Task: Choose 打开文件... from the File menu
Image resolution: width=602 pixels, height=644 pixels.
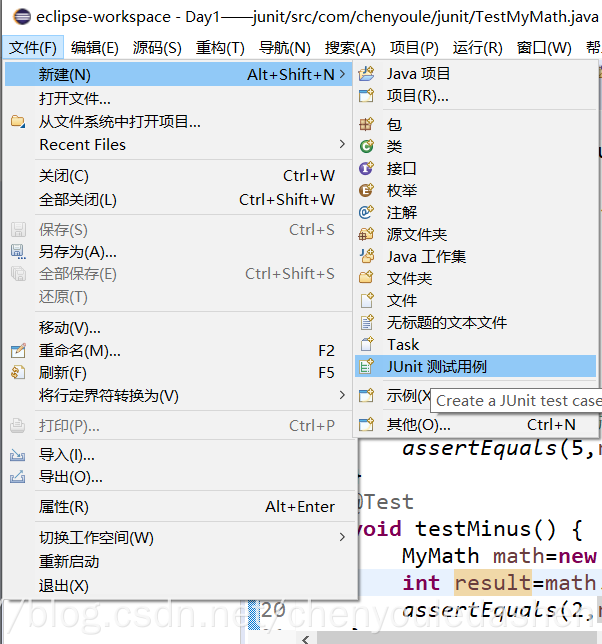Action: [x=179, y=99]
